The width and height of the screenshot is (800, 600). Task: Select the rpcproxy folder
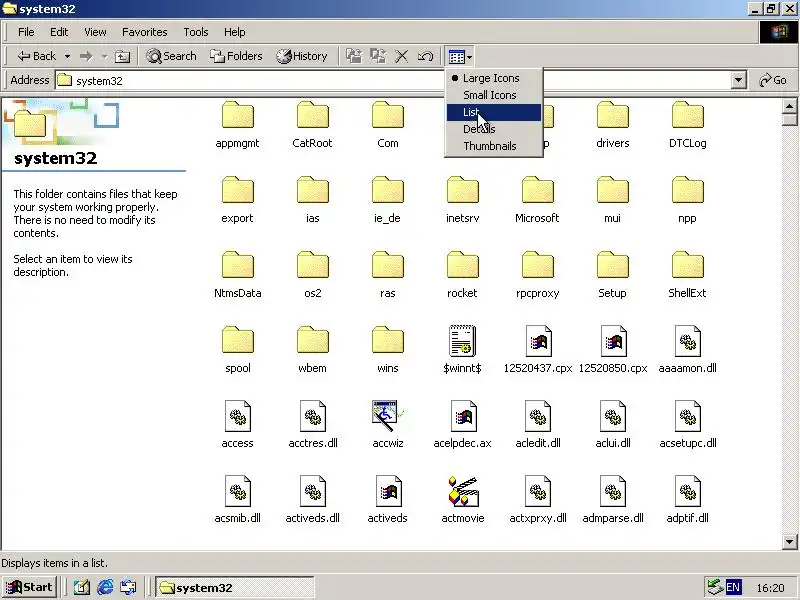click(x=537, y=275)
